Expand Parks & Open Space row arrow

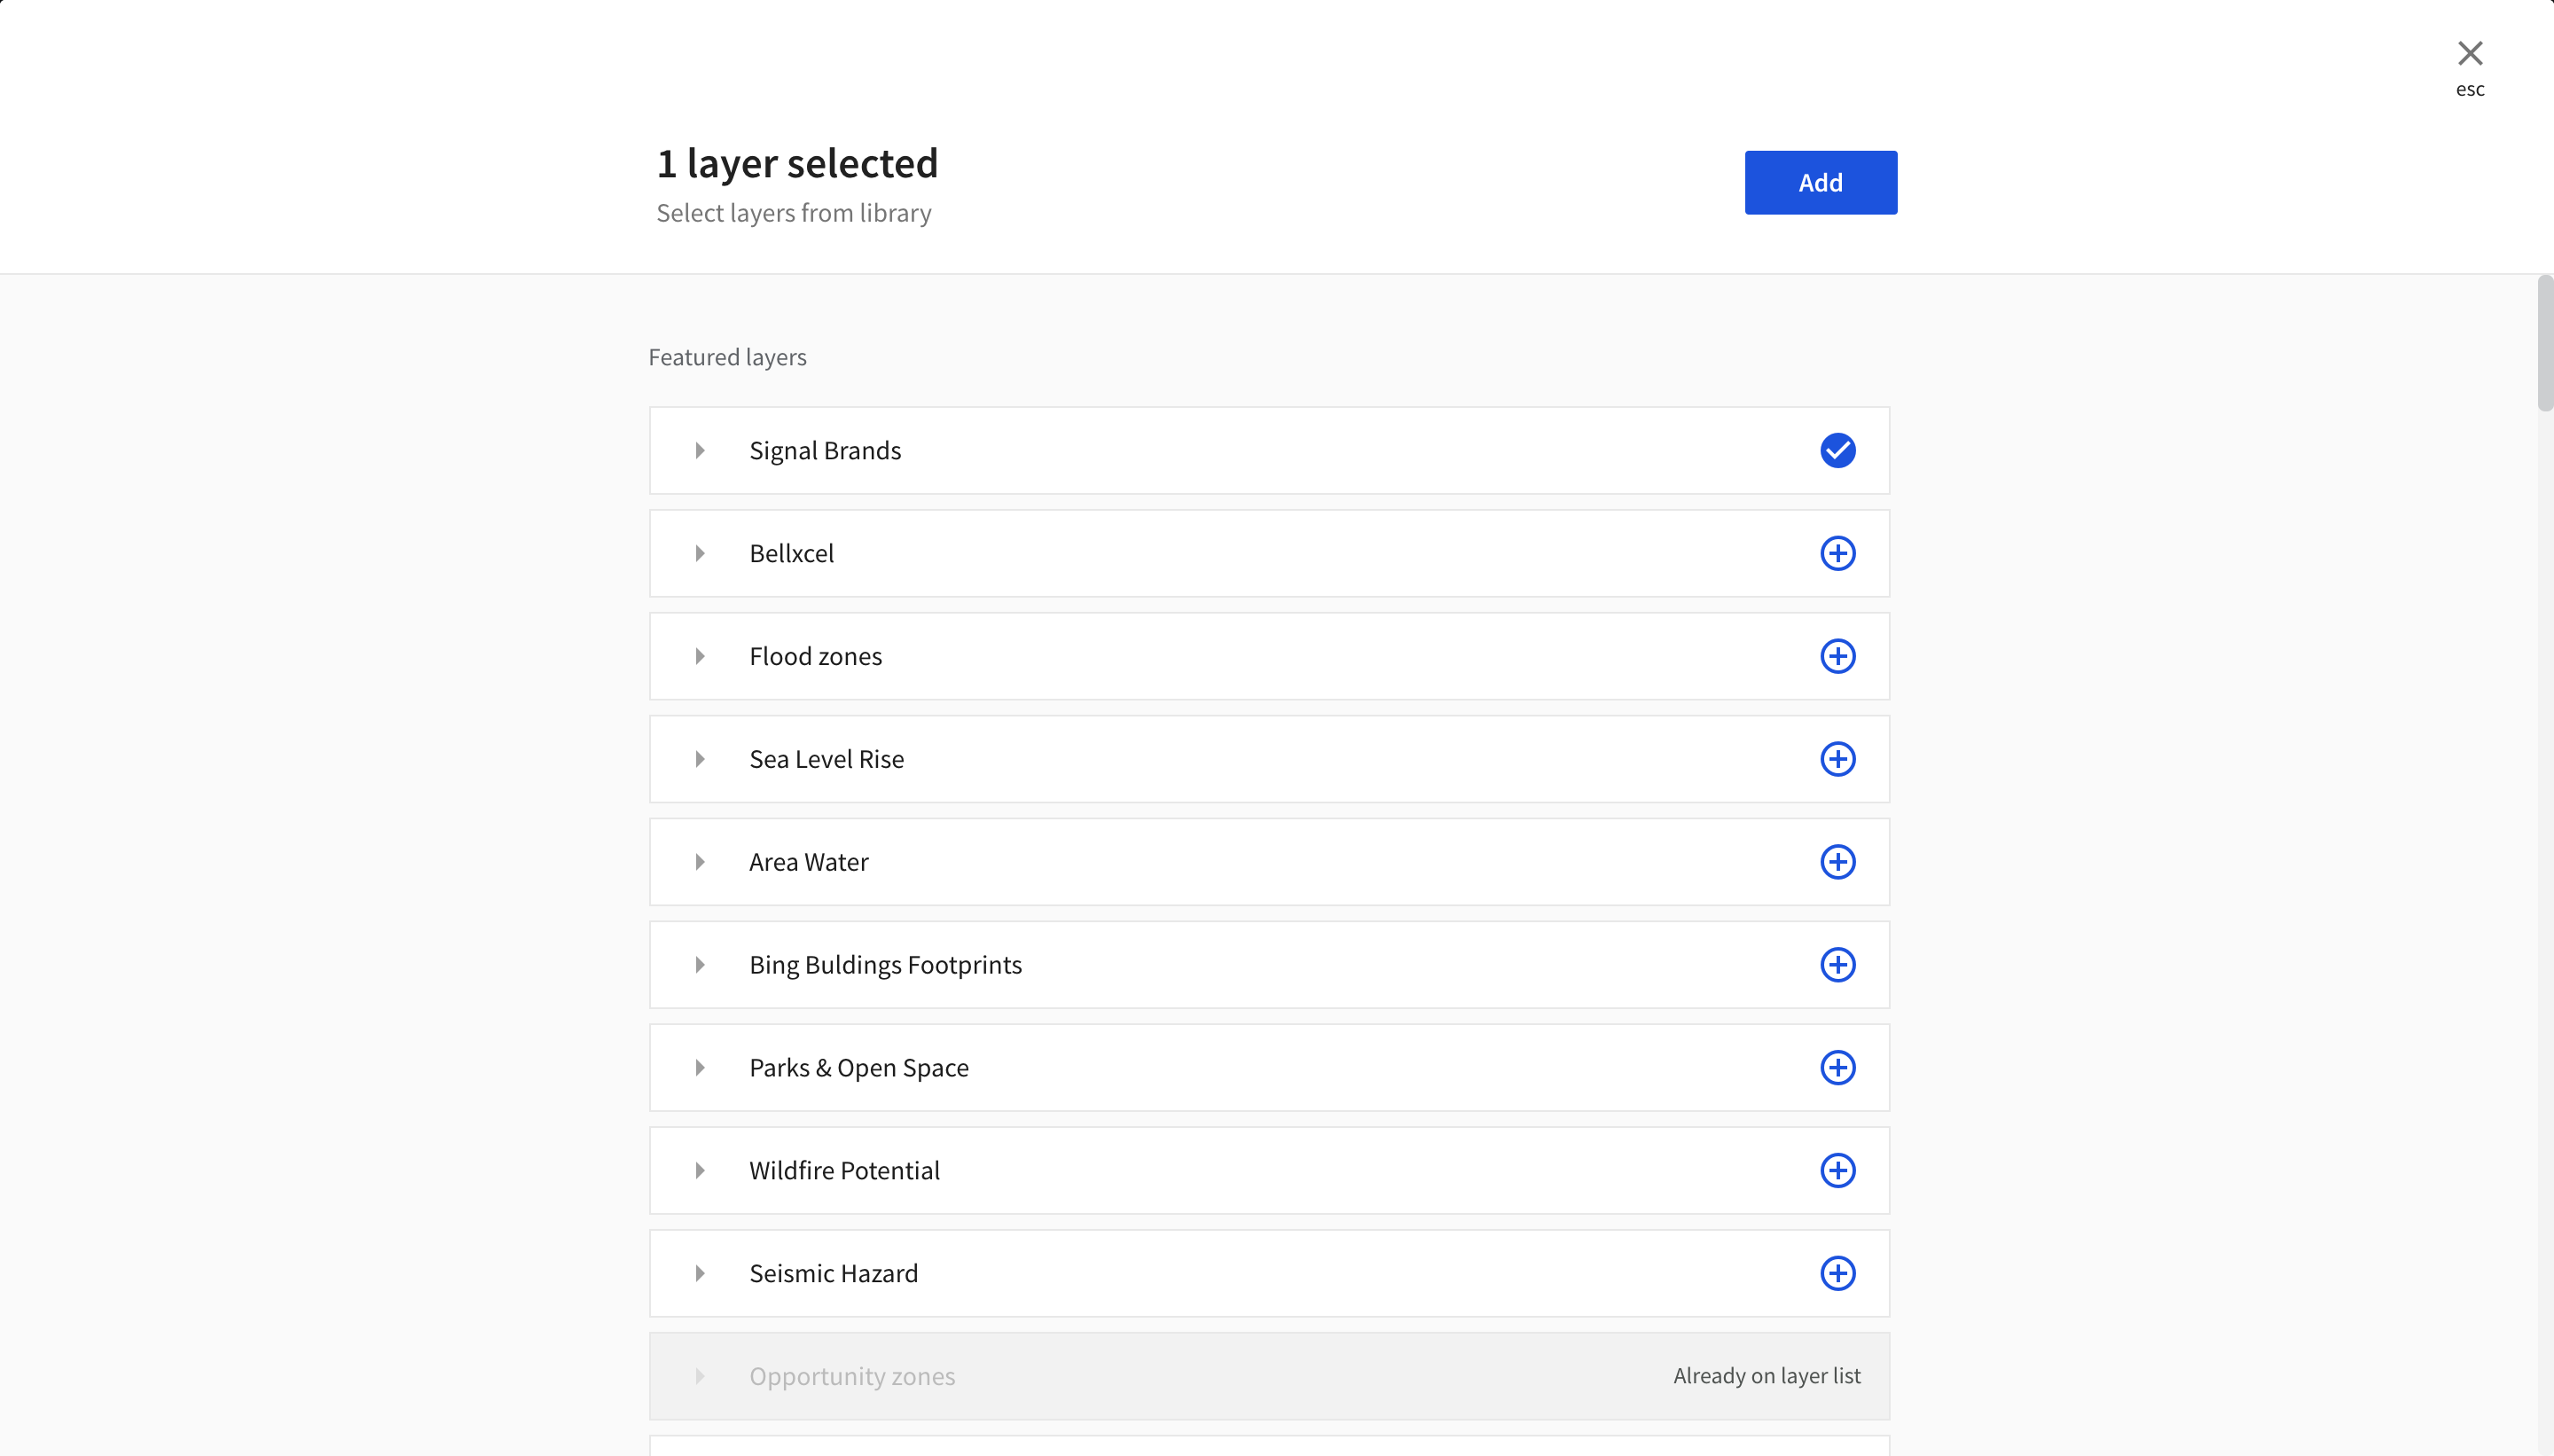click(700, 1067)
